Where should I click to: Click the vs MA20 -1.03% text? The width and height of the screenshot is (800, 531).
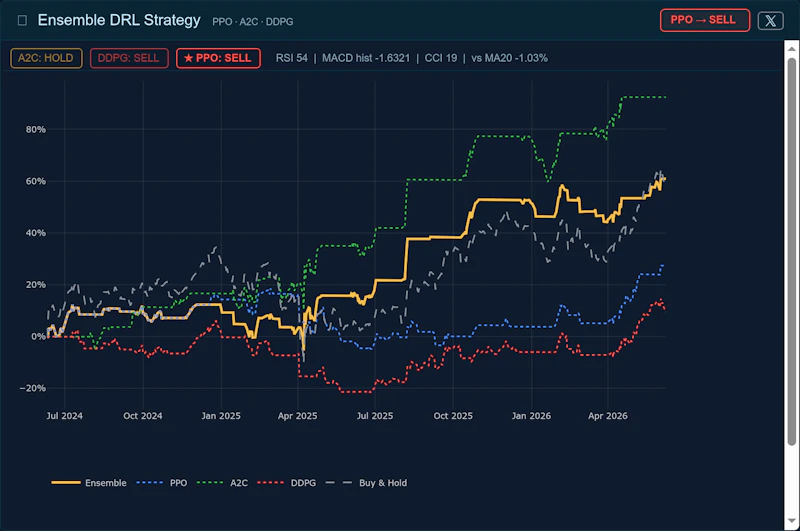click(x=509, y=58)
